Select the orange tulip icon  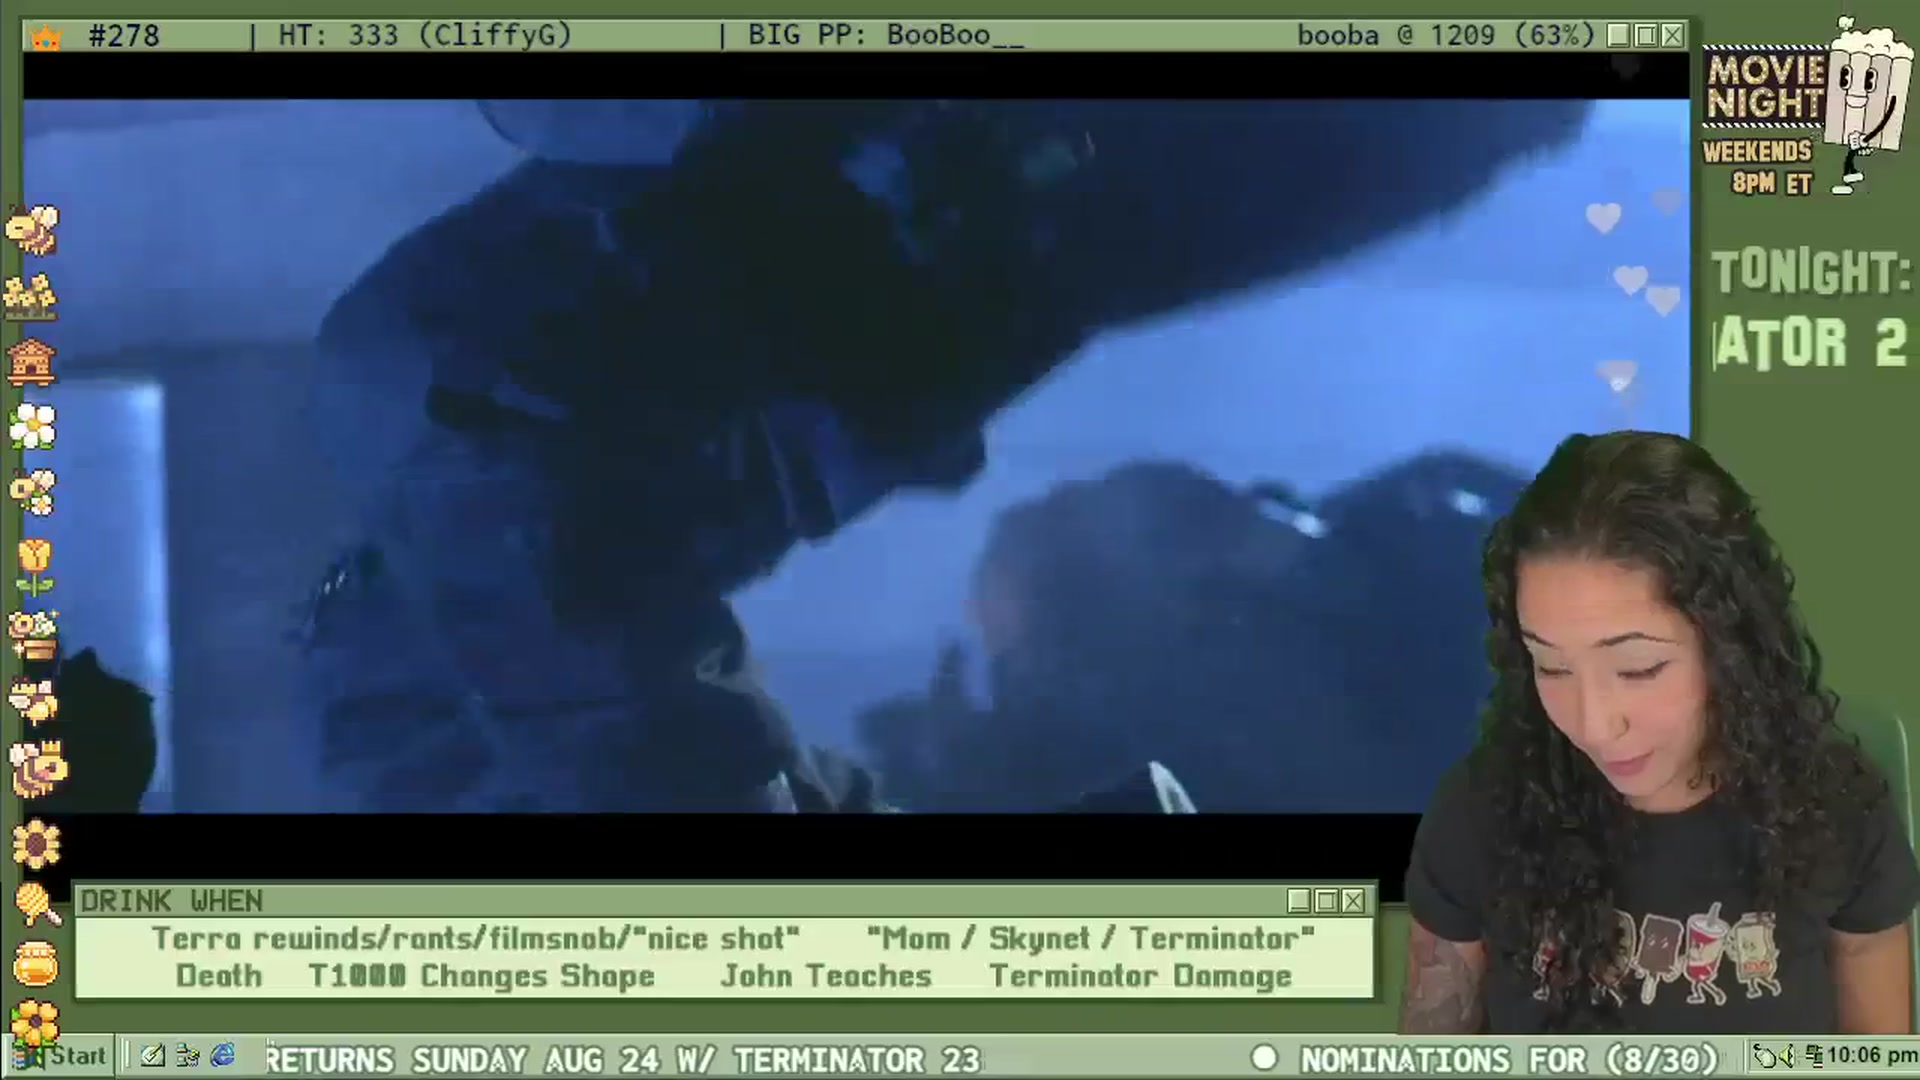(x=34, y=567)
